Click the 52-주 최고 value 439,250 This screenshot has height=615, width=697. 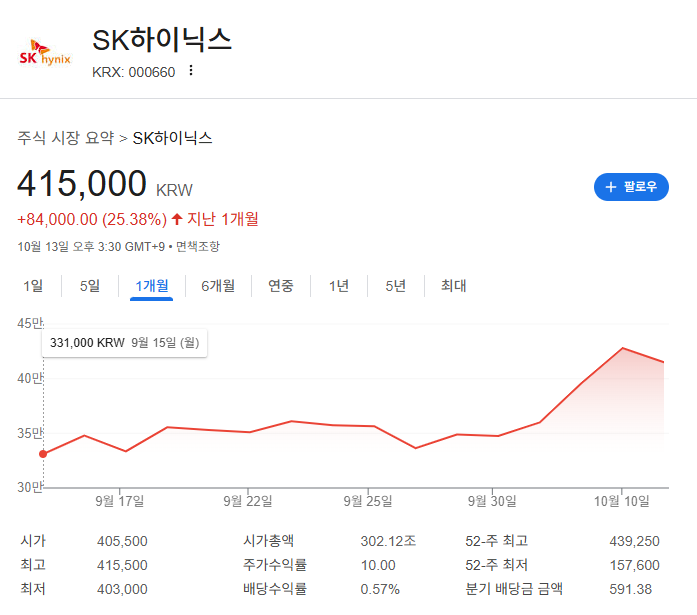634,541
